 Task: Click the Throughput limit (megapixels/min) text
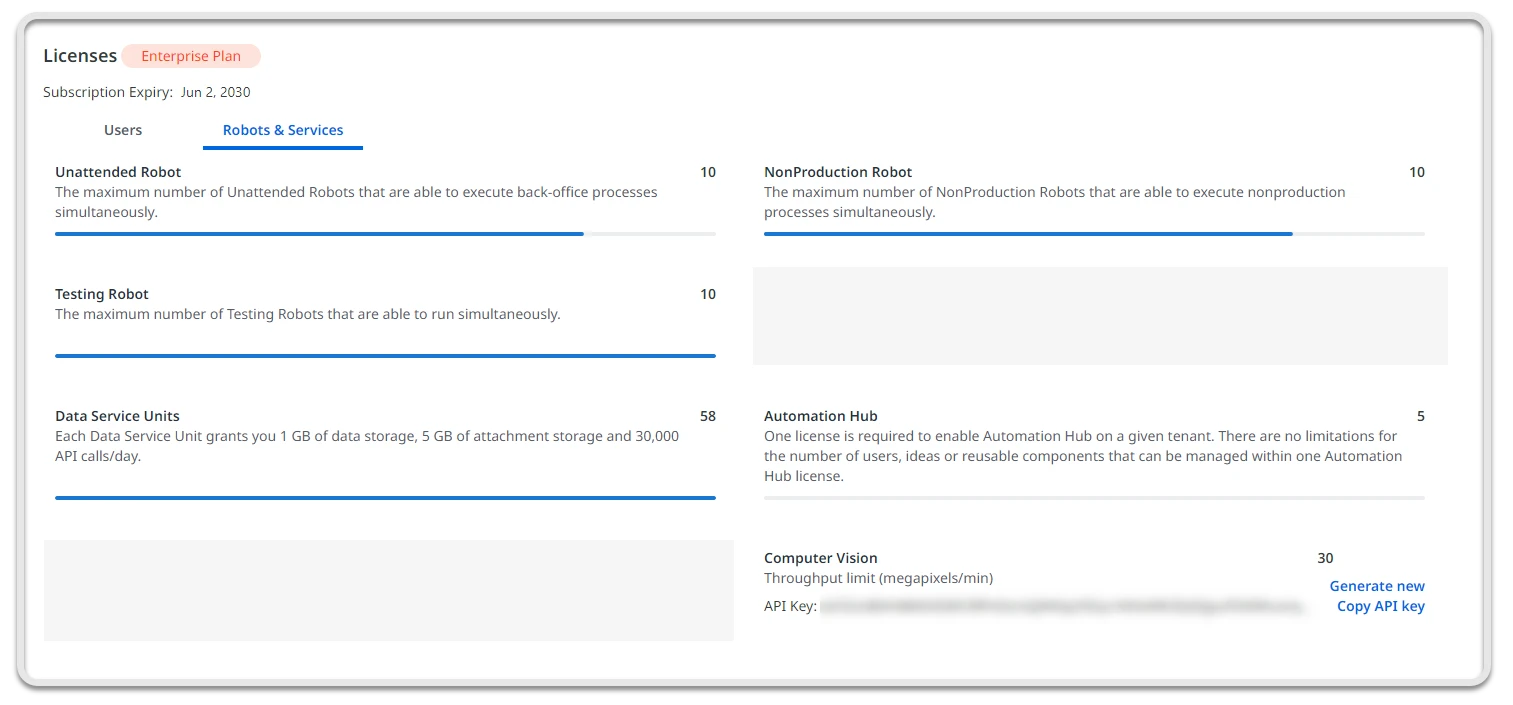(879, 578)
